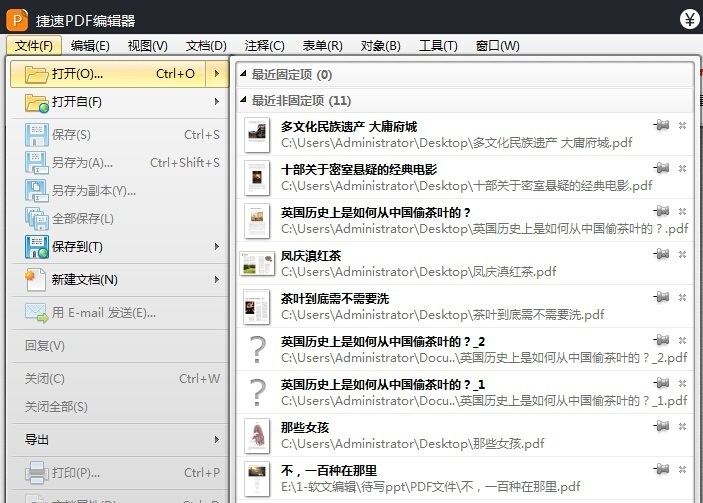
Task: Remove 凤庆滇红茶 from recent list
Action: pyautogui.click(x=682, y=255)
